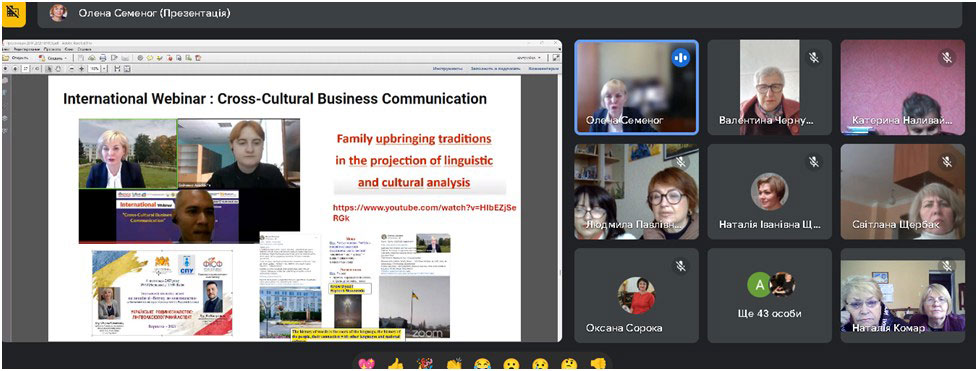Click muted mic on Оксана Сорока tile
The width and height of the screenshot is (978, 371).
pos(680,266)
